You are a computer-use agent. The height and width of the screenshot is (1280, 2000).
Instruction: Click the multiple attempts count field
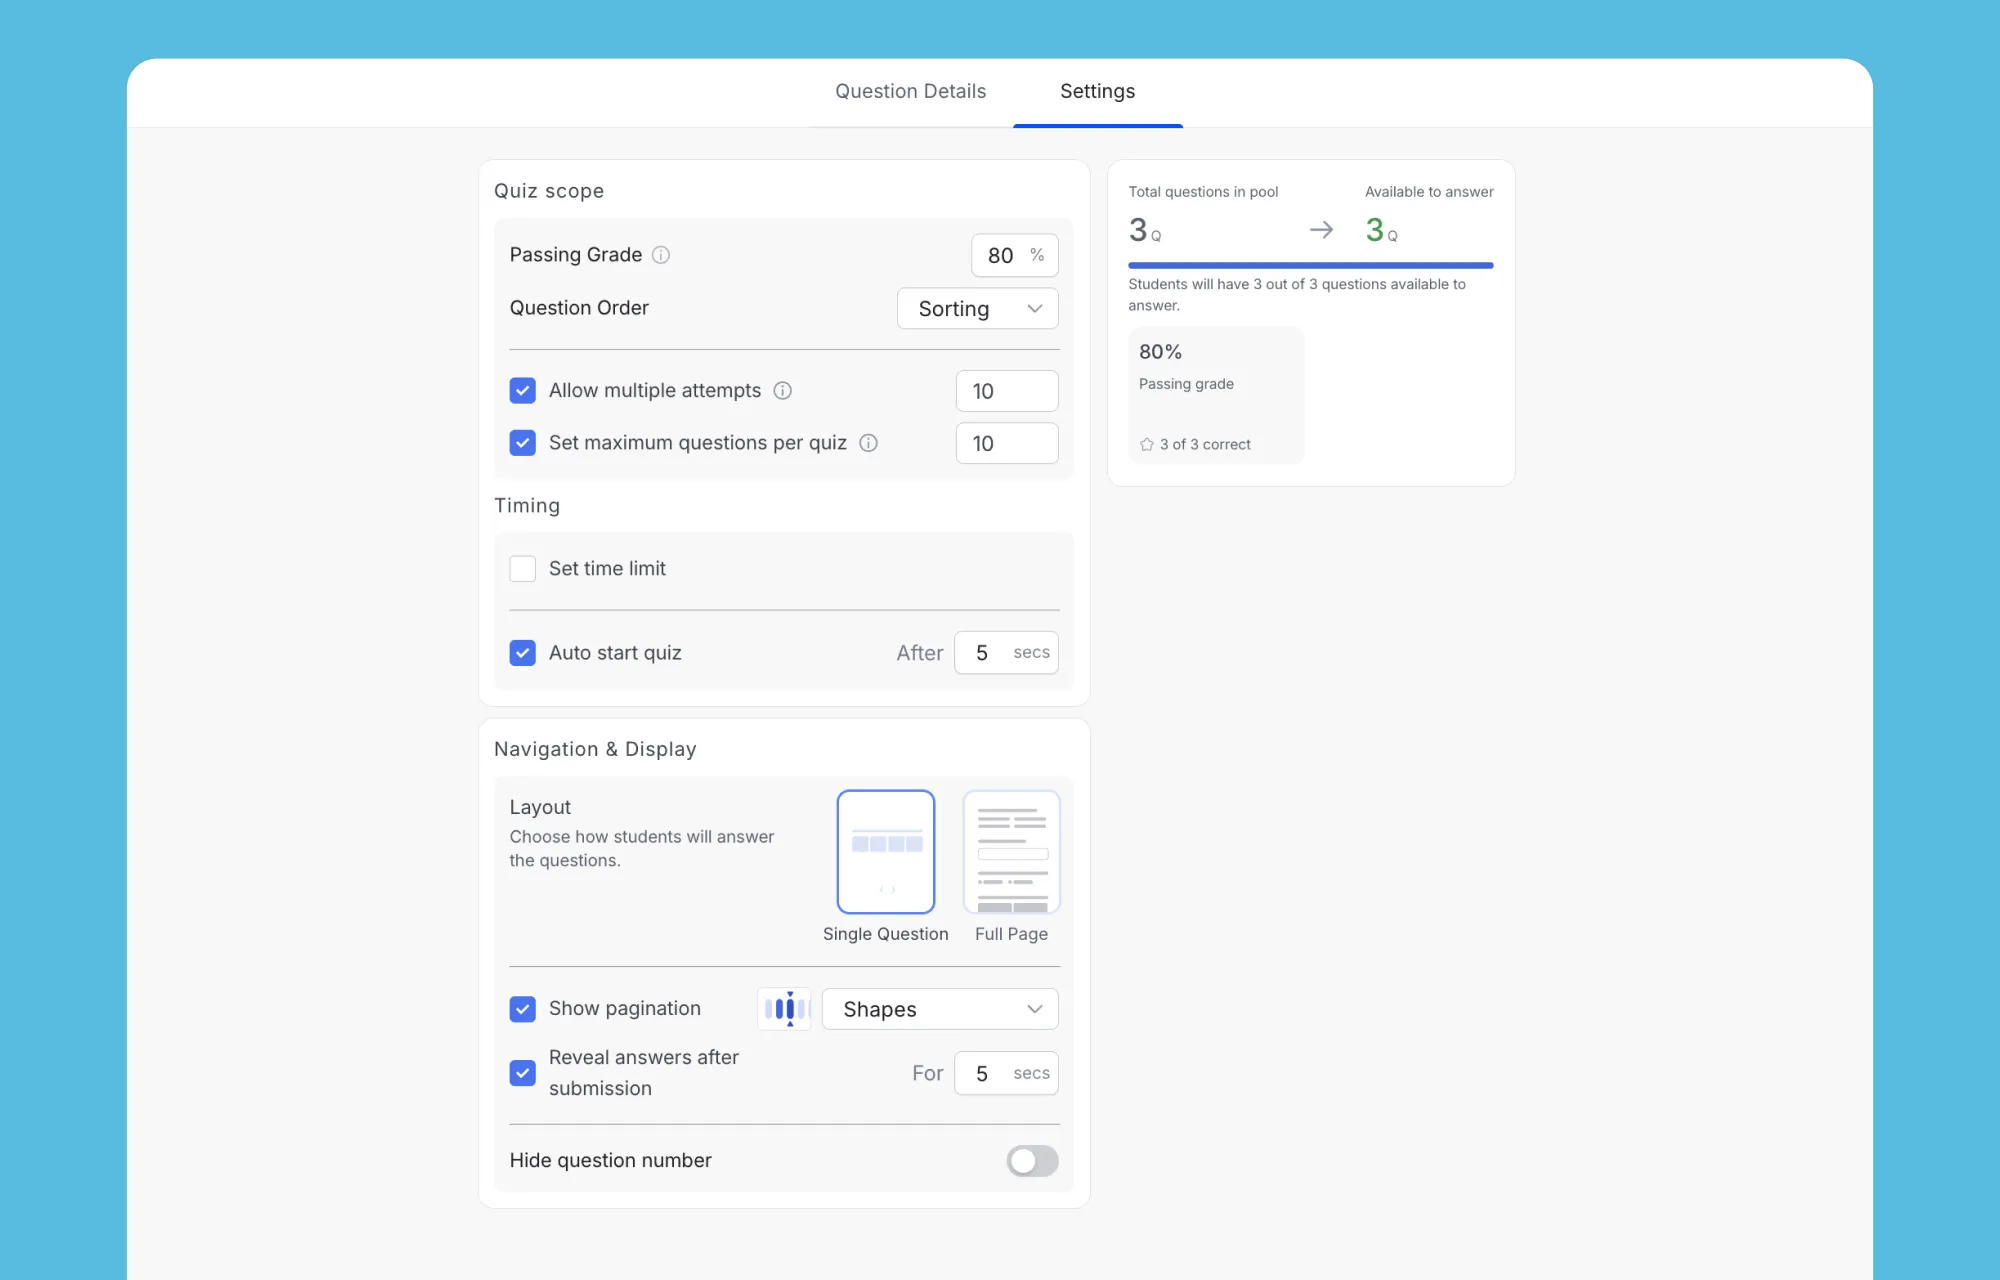[x=1006, y=391]
